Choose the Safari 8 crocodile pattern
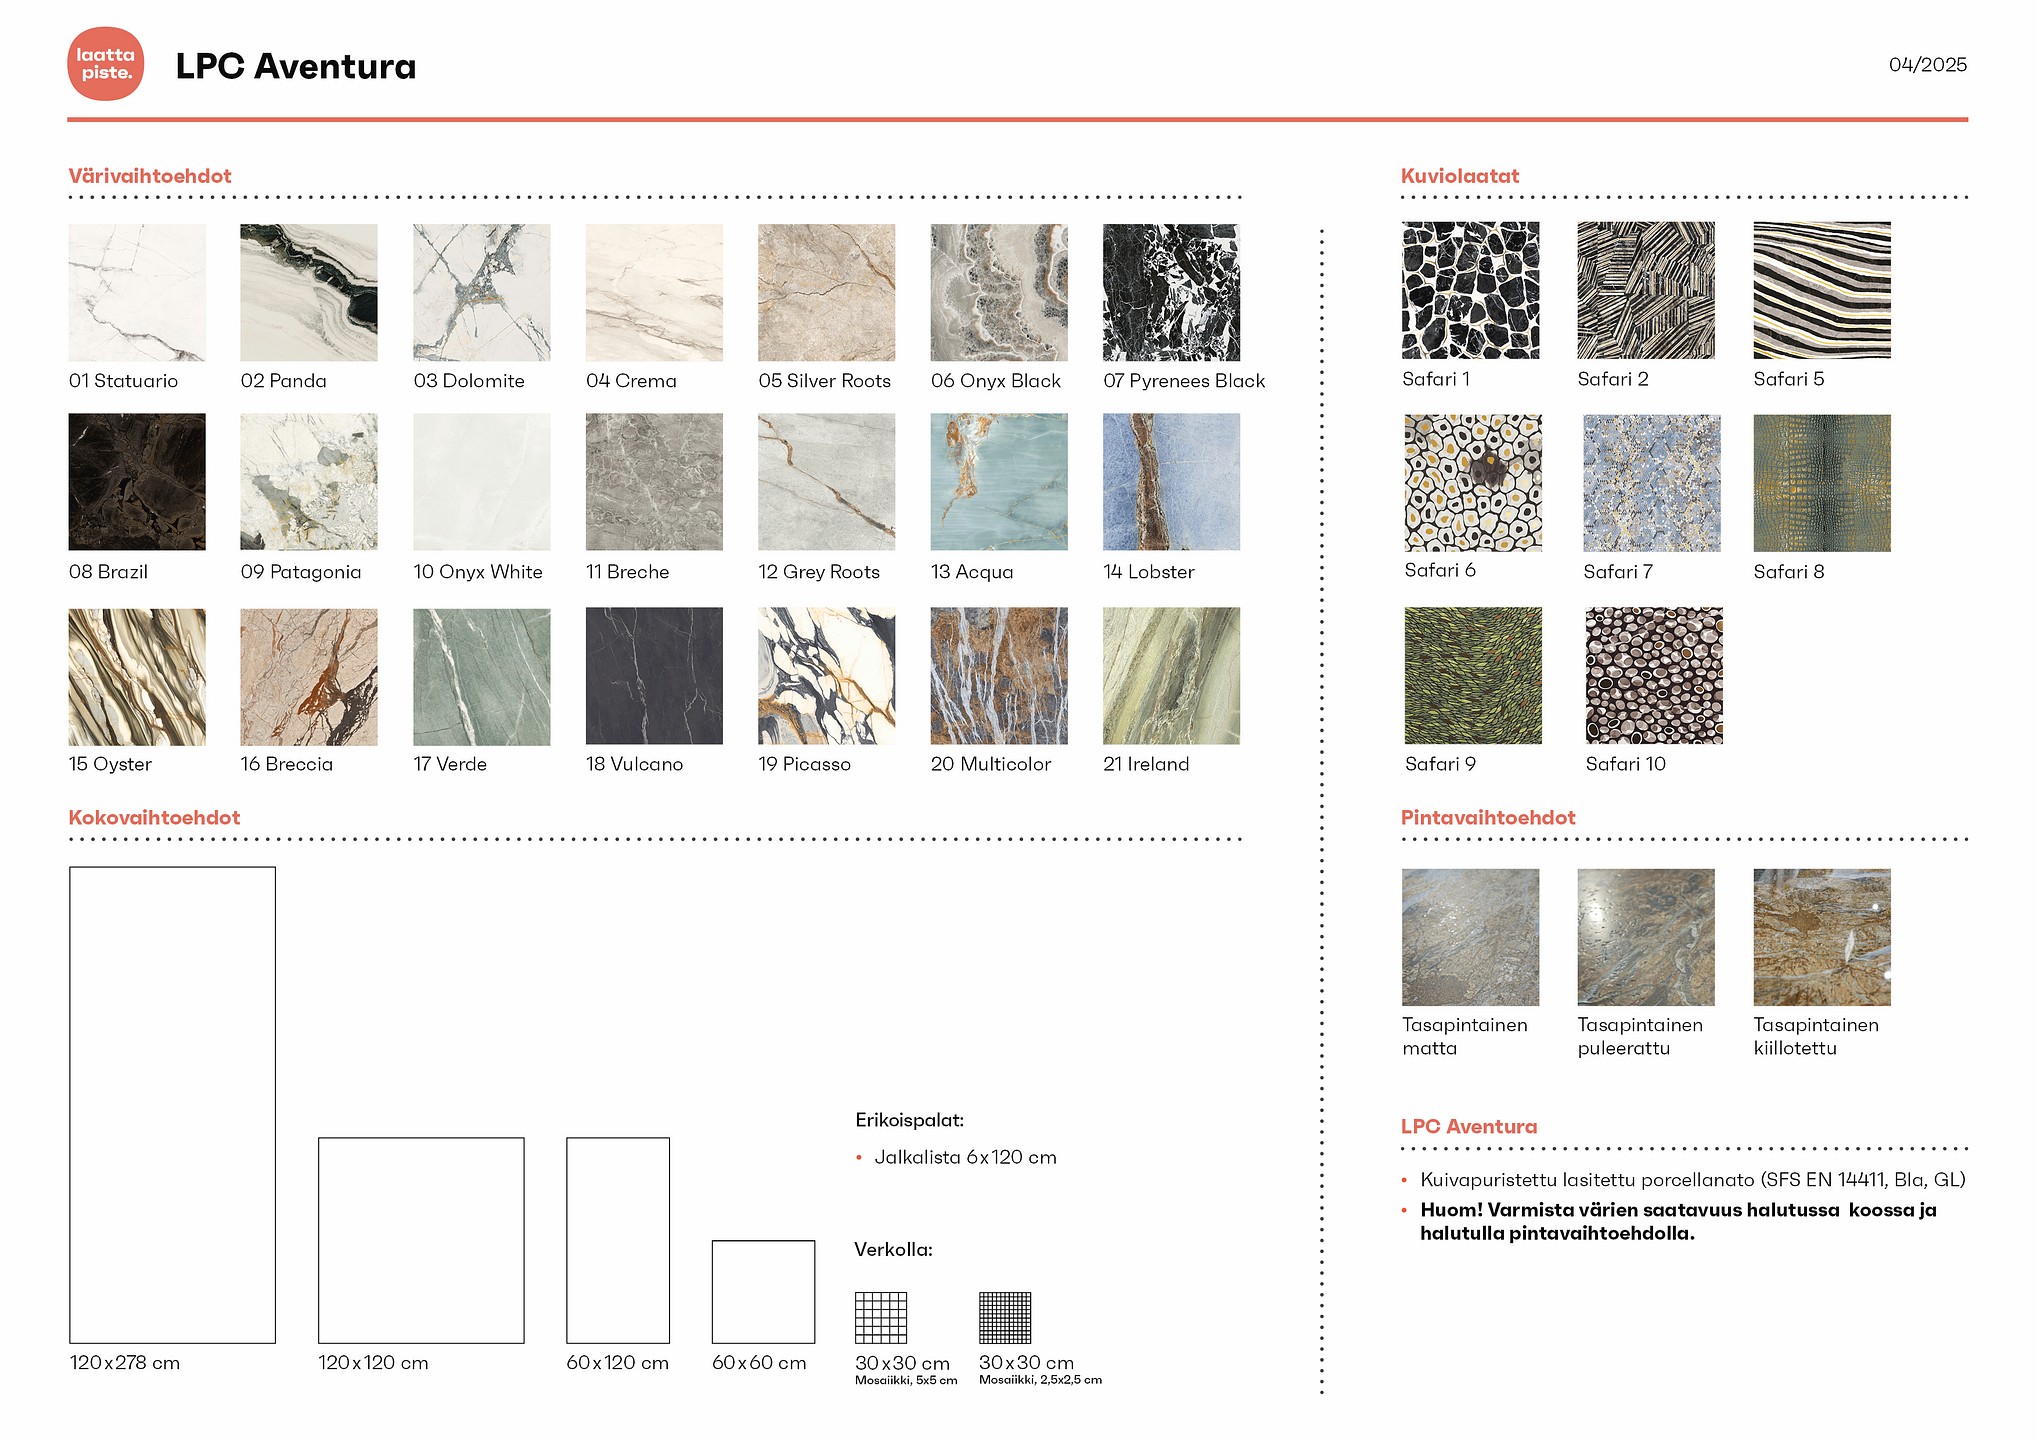 click(1822, 483)
